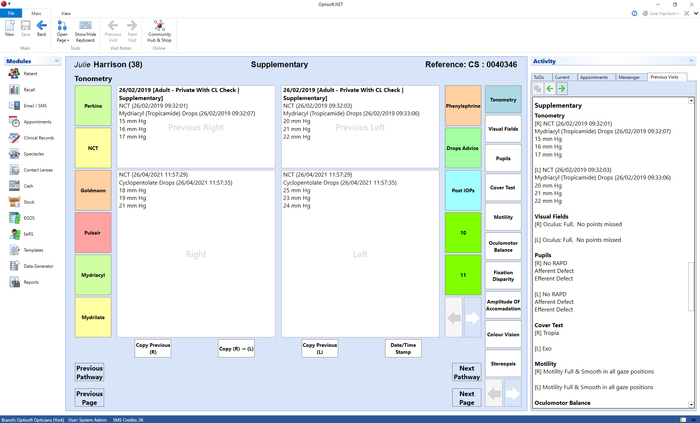Go to Previous Visit notes
The height and width of the screenshot is (423, 700).
tap(112, 31)
